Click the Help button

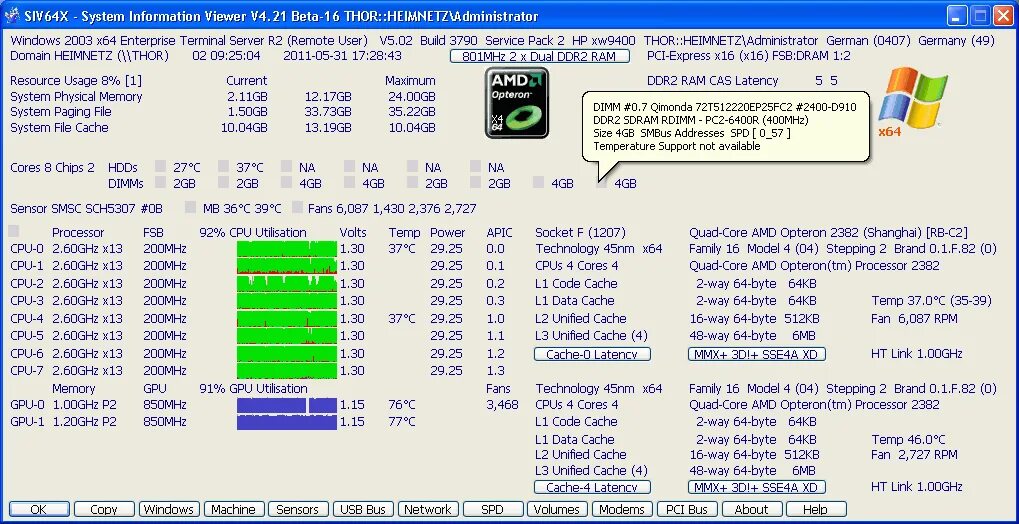tap(816, 510)
